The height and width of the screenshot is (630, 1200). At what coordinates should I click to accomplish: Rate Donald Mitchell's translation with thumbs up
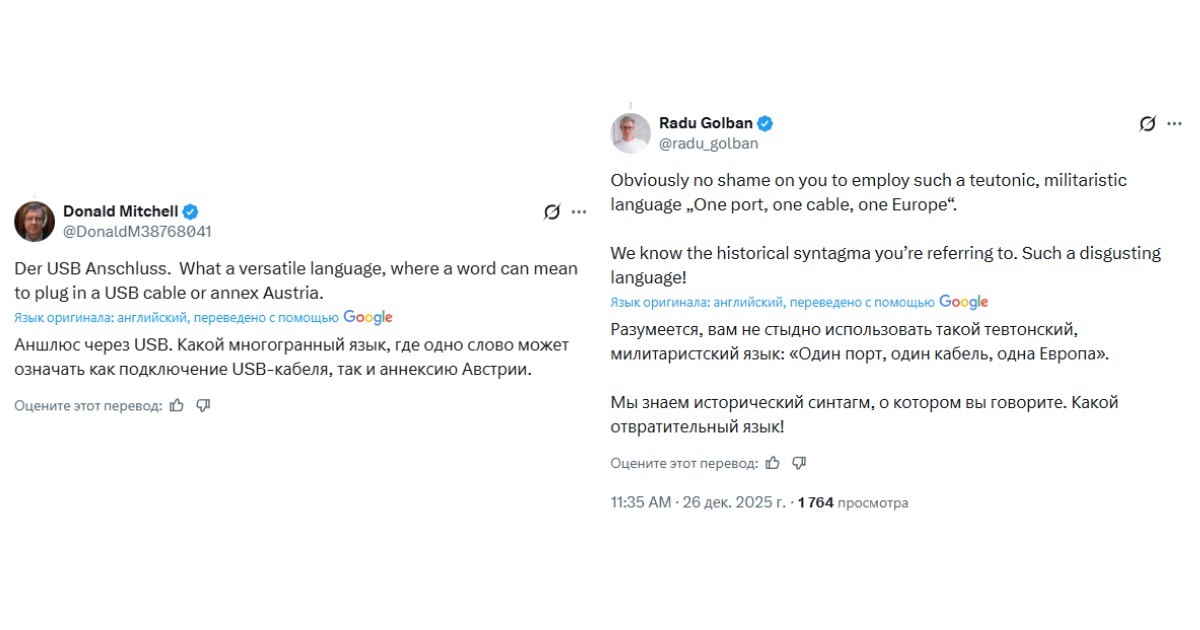pos(176,406)
